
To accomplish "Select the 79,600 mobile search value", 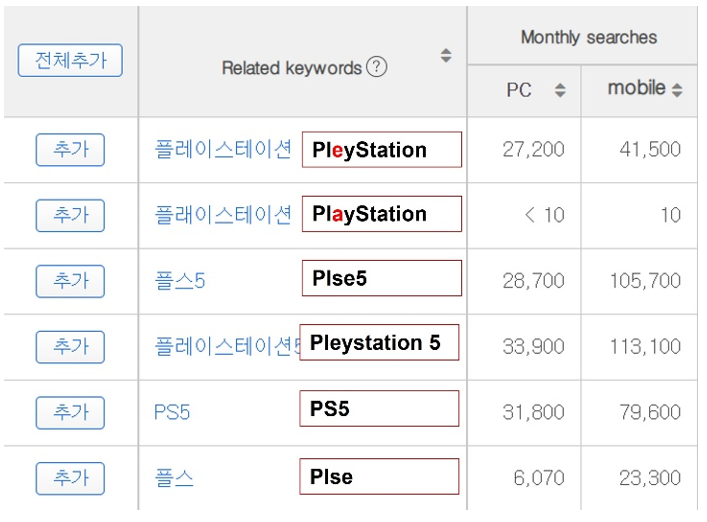I will click(x=650, y=412).
